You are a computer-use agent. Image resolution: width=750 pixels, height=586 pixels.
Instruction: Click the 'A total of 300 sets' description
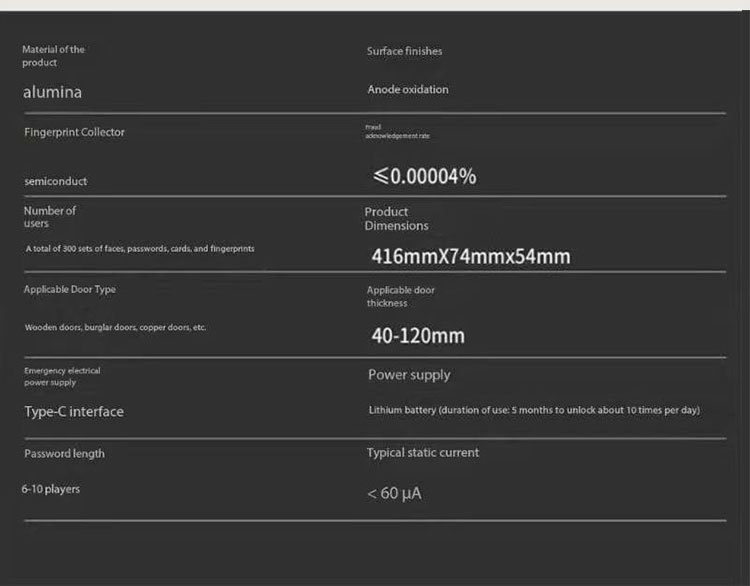point(139,248)
